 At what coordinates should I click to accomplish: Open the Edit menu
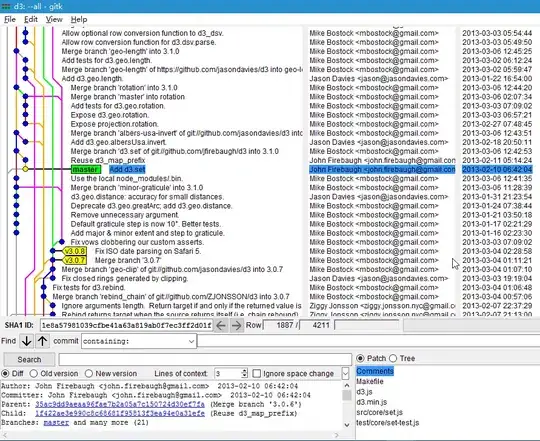tap(31, 20)
